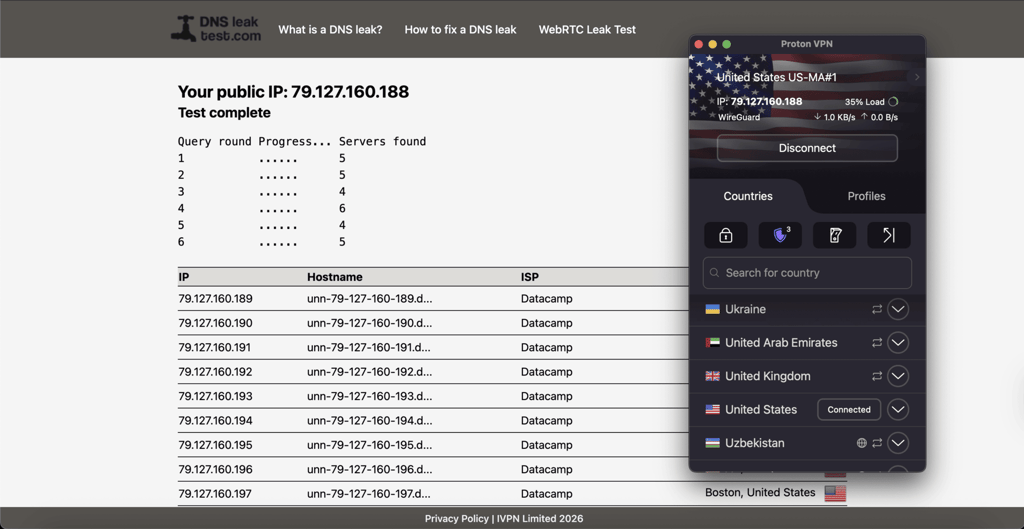The height and width of the screenshot is (529, 1024).
Task: Click IP cell 79.127.160.189
Action: (x=216, y=299)
